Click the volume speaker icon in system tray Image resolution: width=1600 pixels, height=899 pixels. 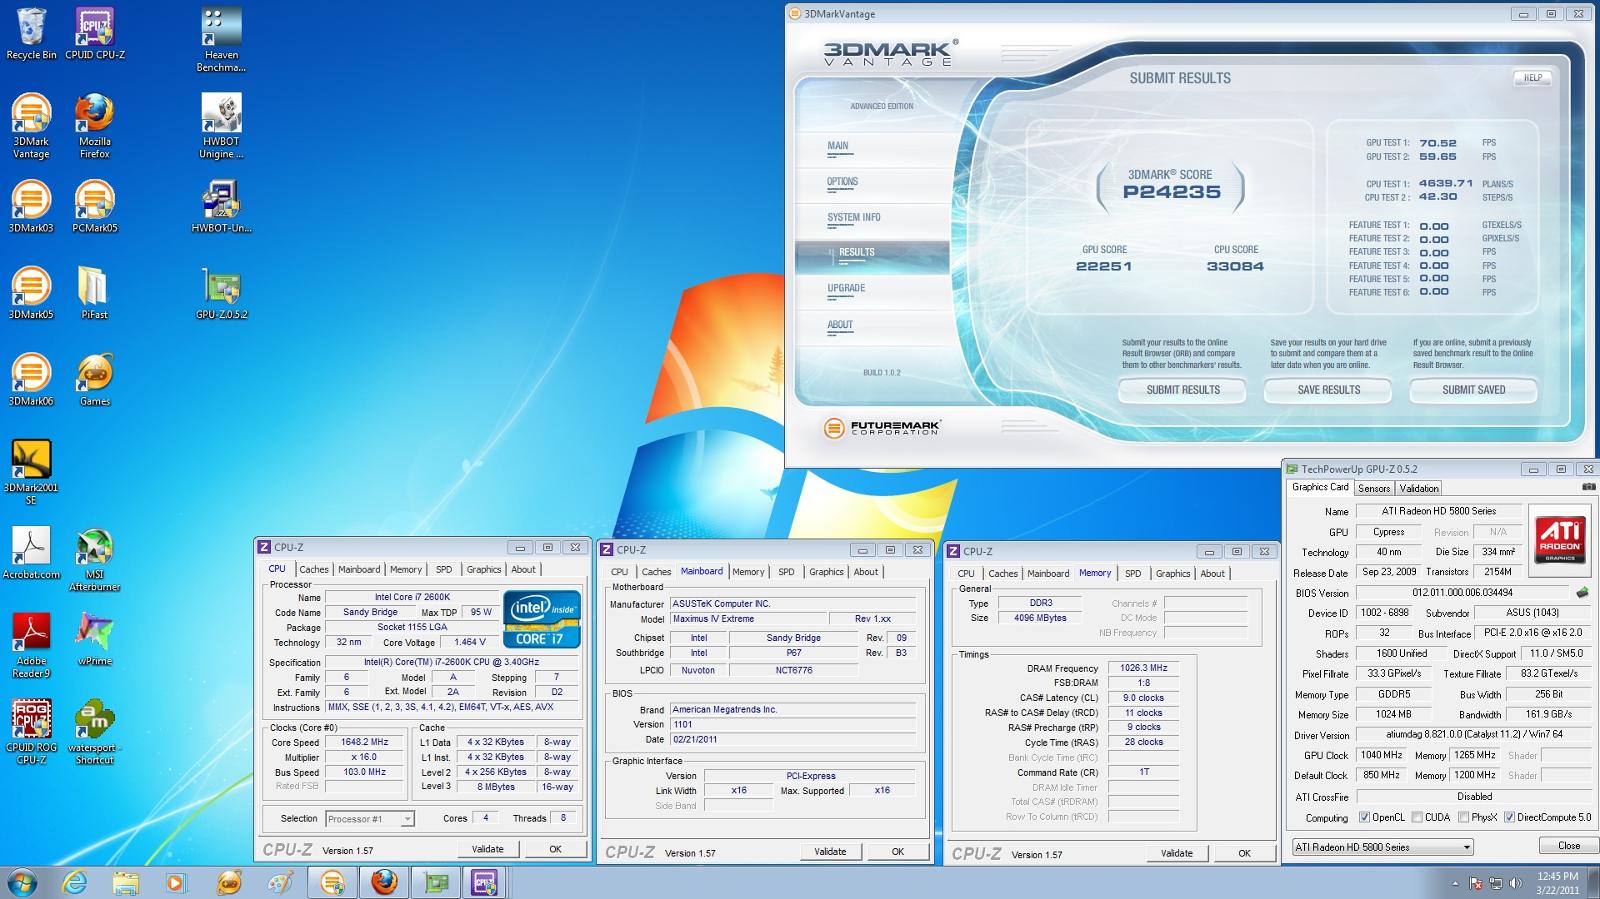1516,883
